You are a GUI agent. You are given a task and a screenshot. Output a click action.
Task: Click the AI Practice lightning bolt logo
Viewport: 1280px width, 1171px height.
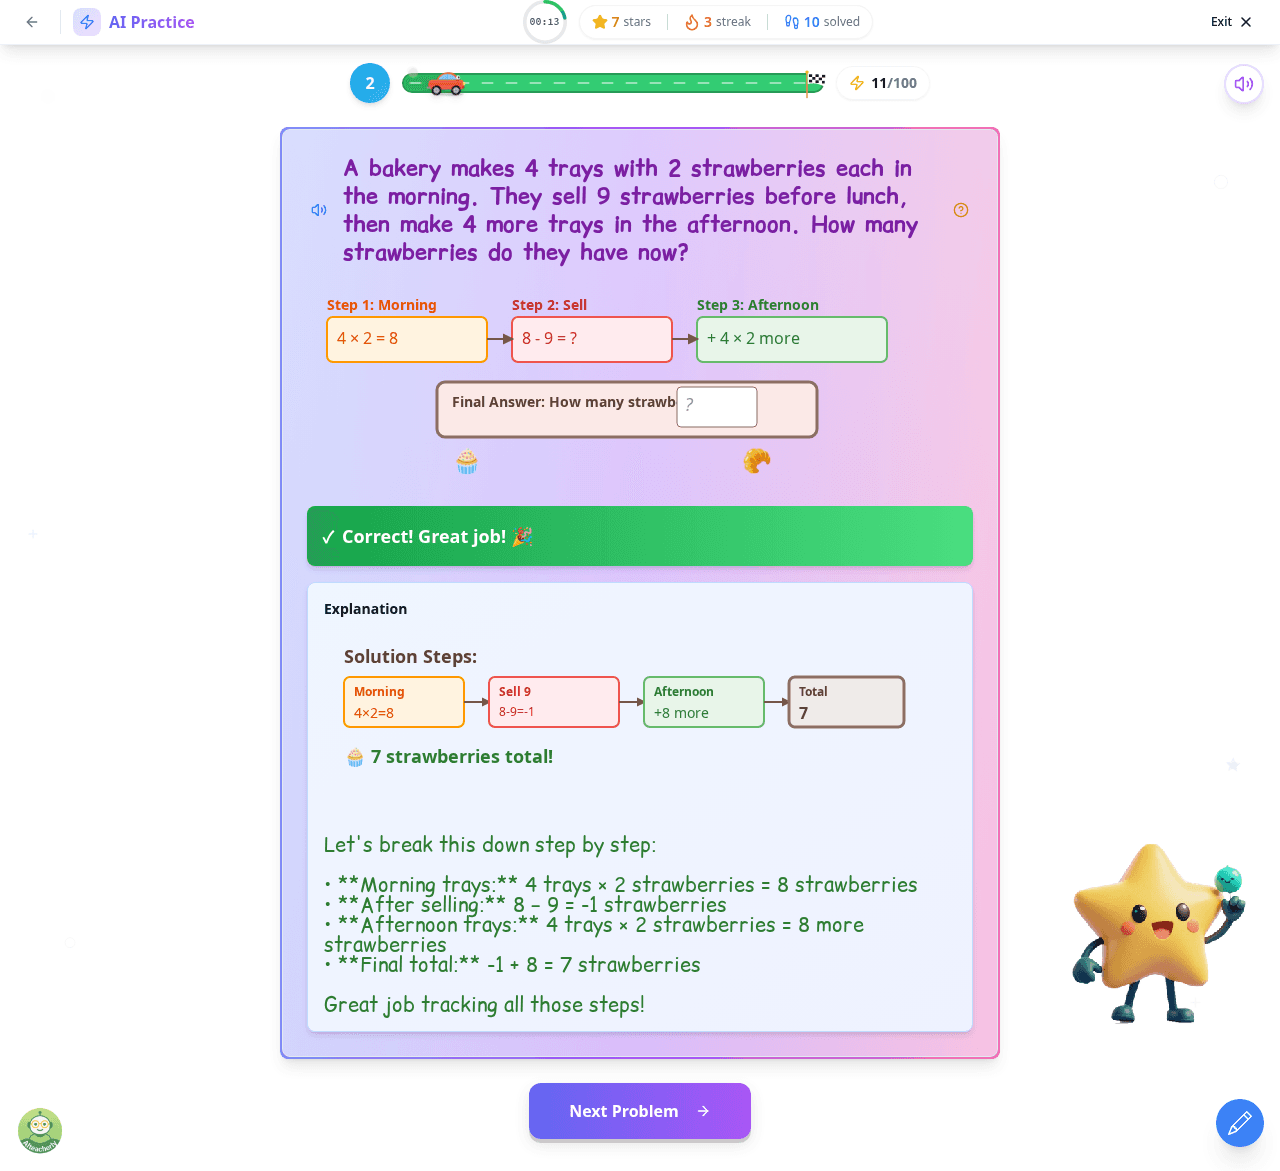pyautogui.click(x=87, y=22)
